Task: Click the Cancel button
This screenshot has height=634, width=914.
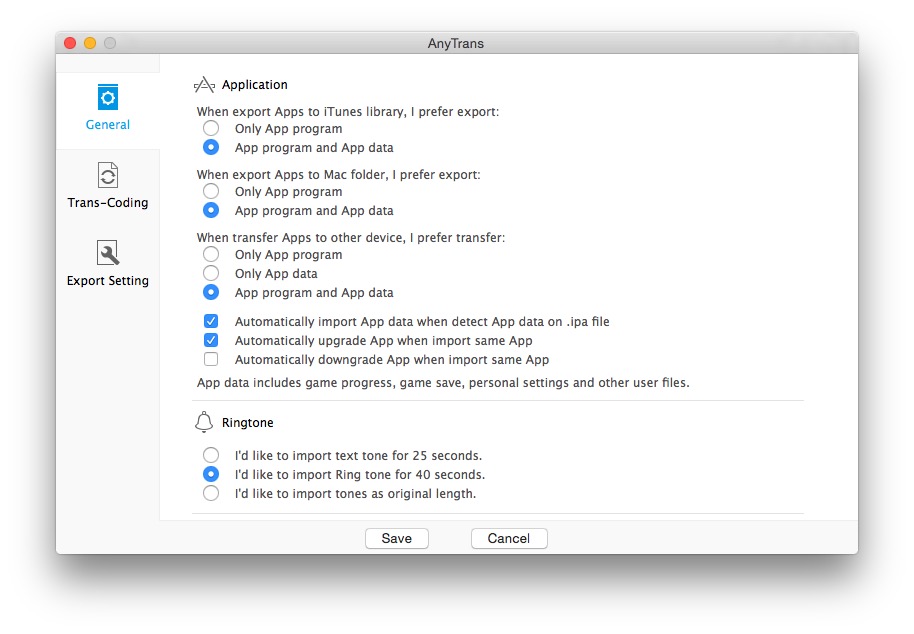Action: pos(509,538)
